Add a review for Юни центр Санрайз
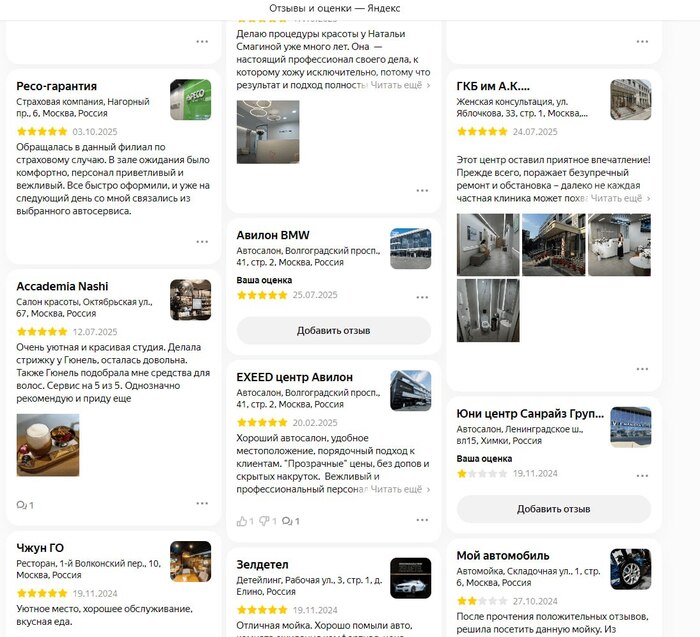This screenshot has height=637, width=700. [554, 509]
